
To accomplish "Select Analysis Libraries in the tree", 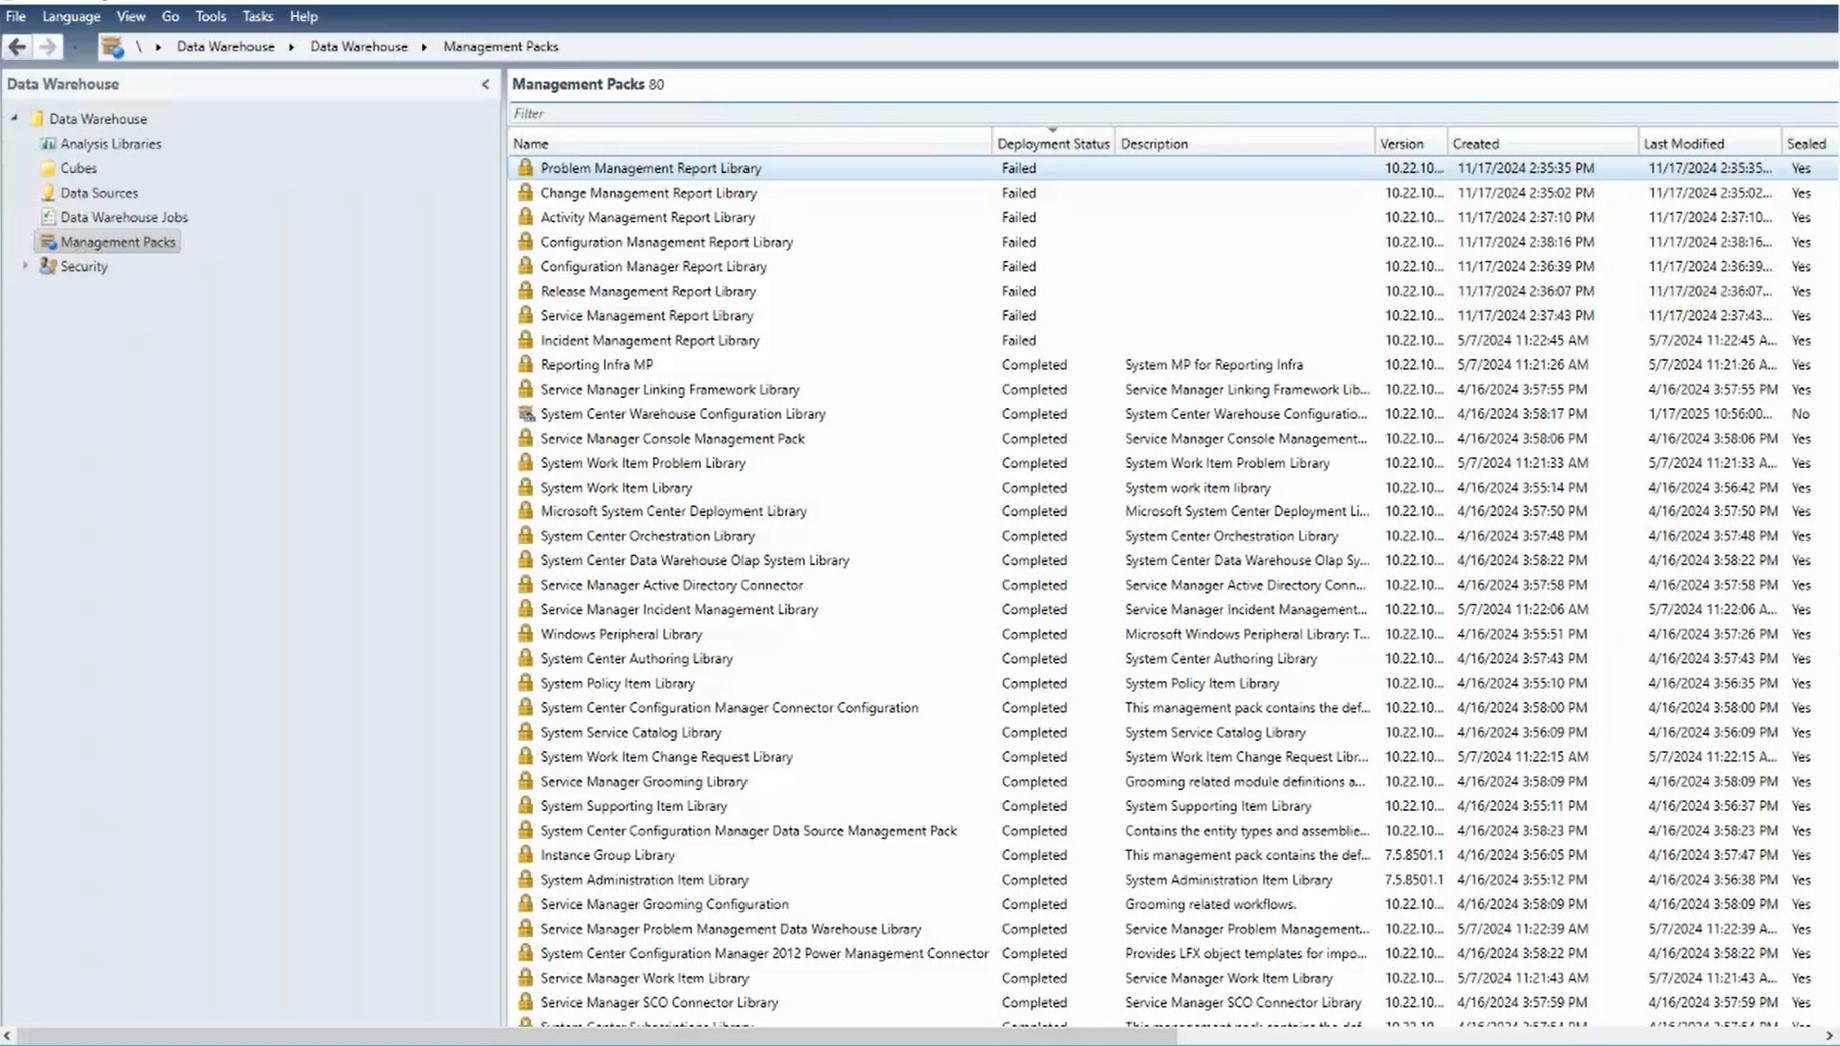I will (110, 144).
